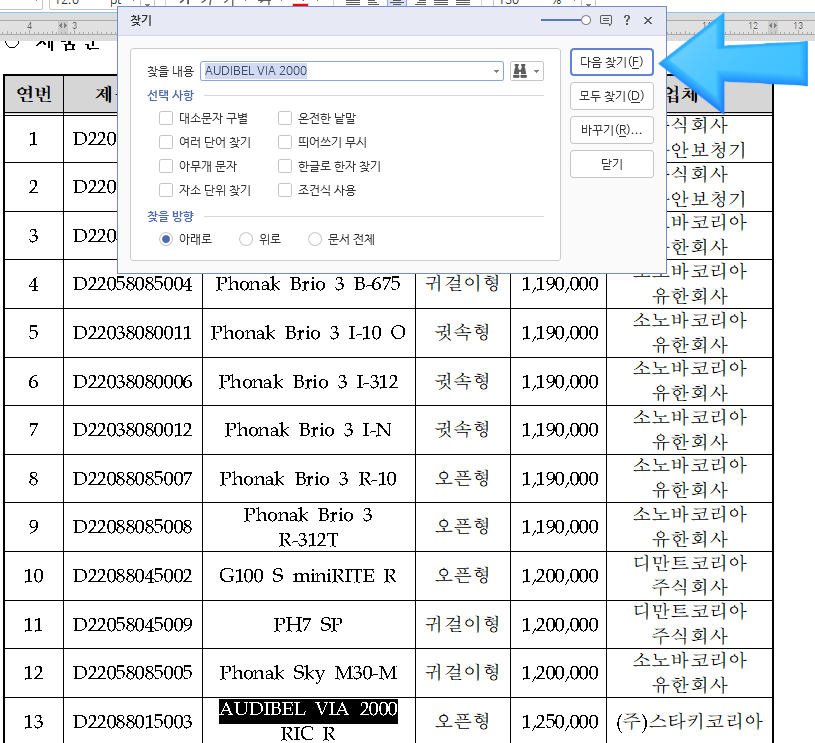Click the highlighted AUDIBEL VIA 2000 text in row 13
The width and height of the screenshot is (815, 743).
pyautogui.click(x=308, y=710)
